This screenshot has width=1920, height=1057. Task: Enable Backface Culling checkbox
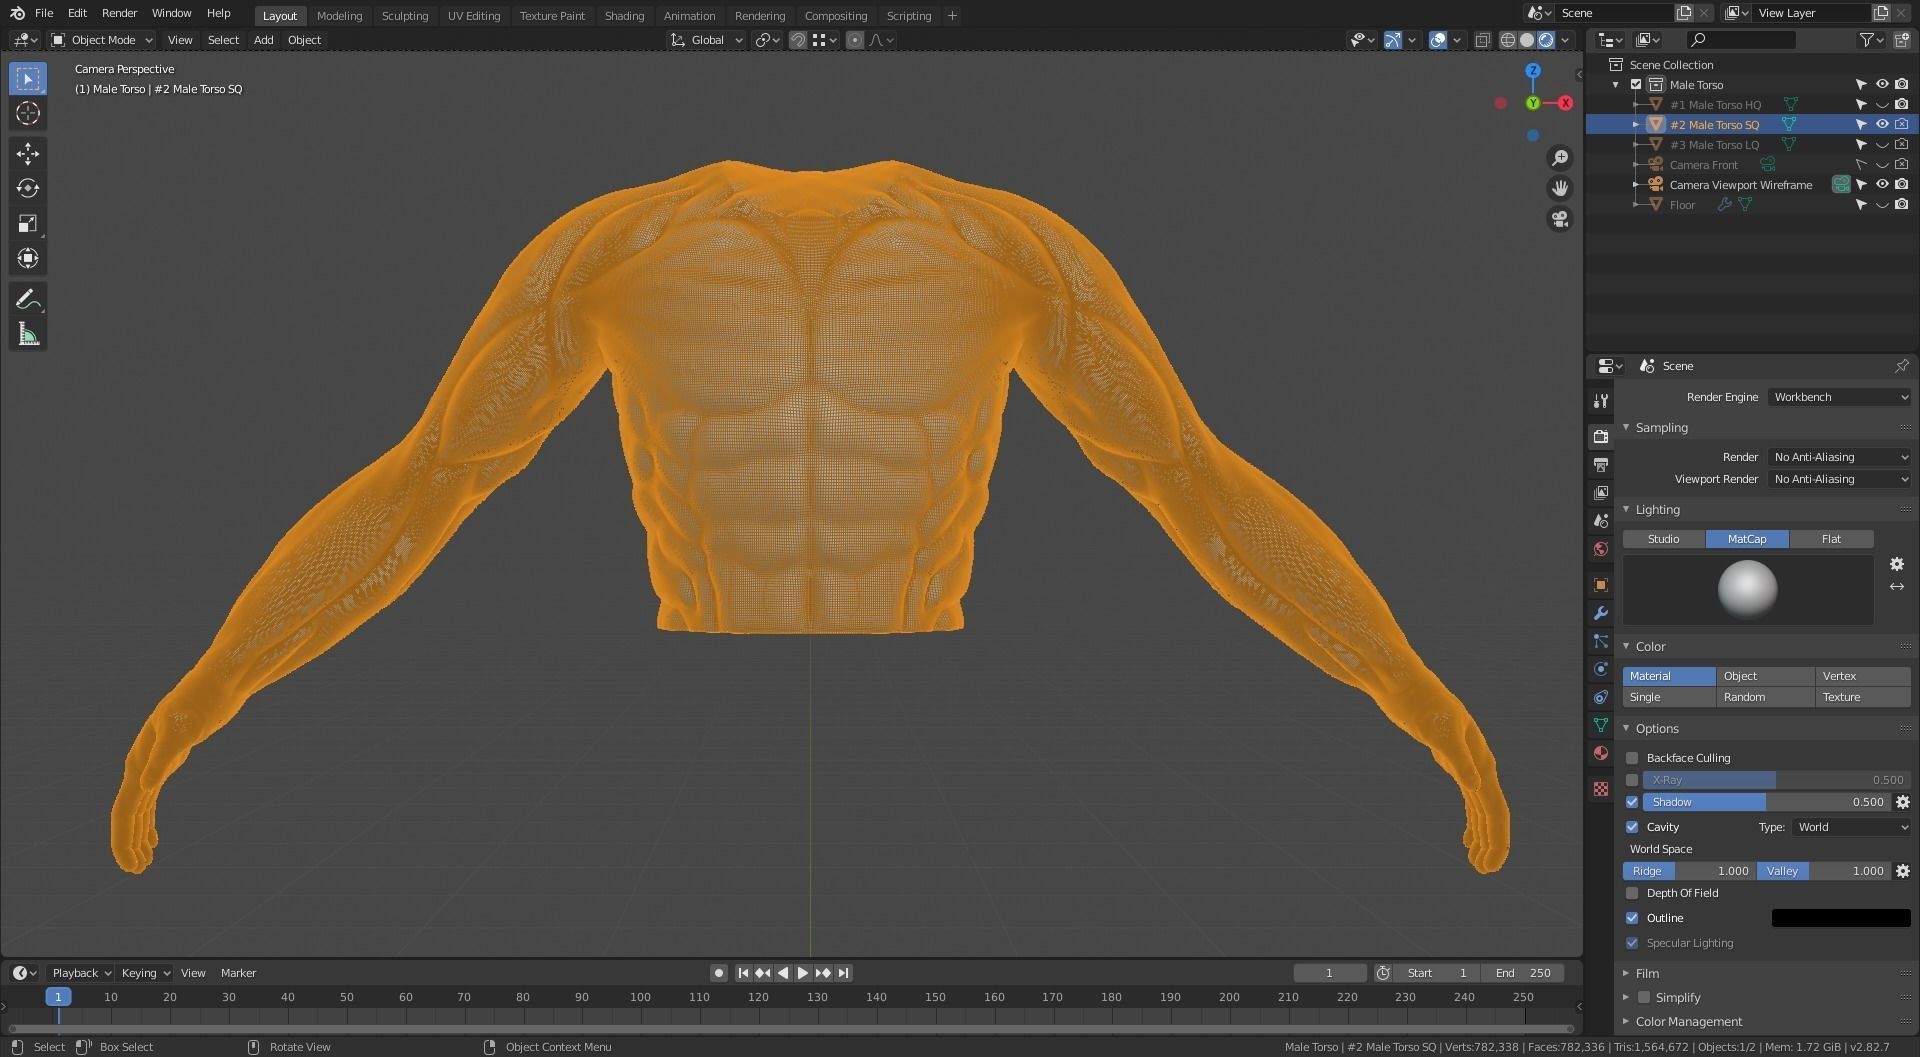1632,758
